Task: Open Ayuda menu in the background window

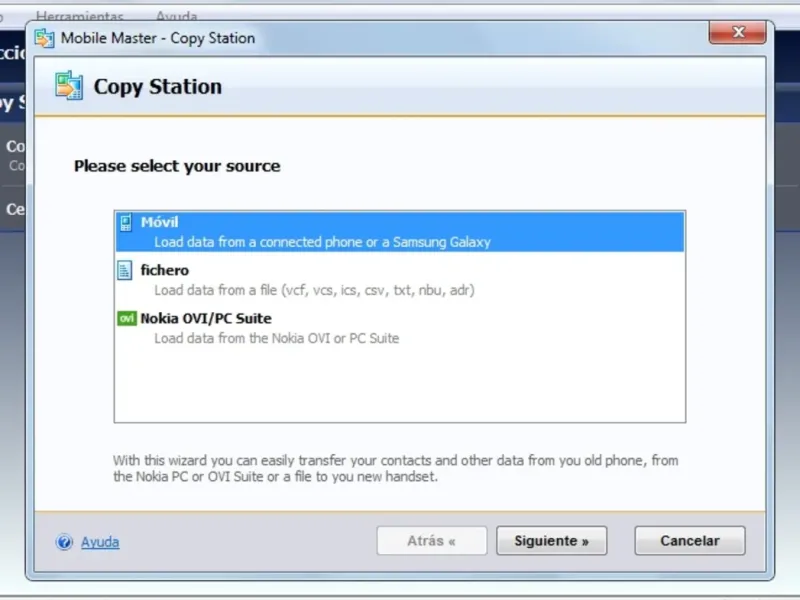Action: pos(177,16)
